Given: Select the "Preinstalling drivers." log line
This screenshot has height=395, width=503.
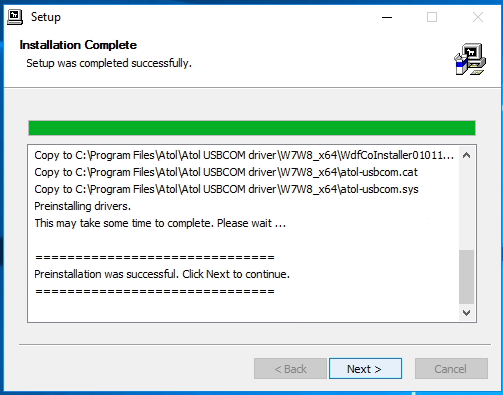Looking at the screenshot, I should (82, 206).
